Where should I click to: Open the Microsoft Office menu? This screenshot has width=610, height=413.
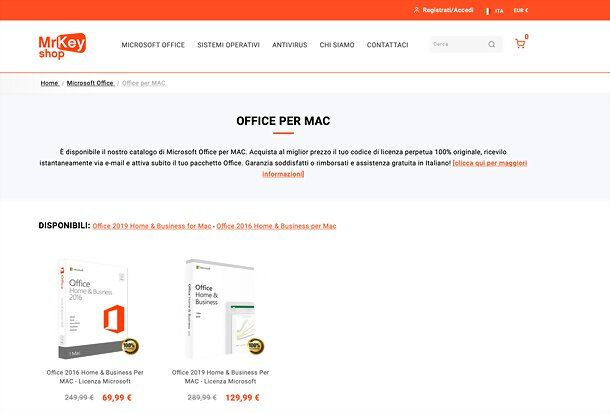(153, 45)
